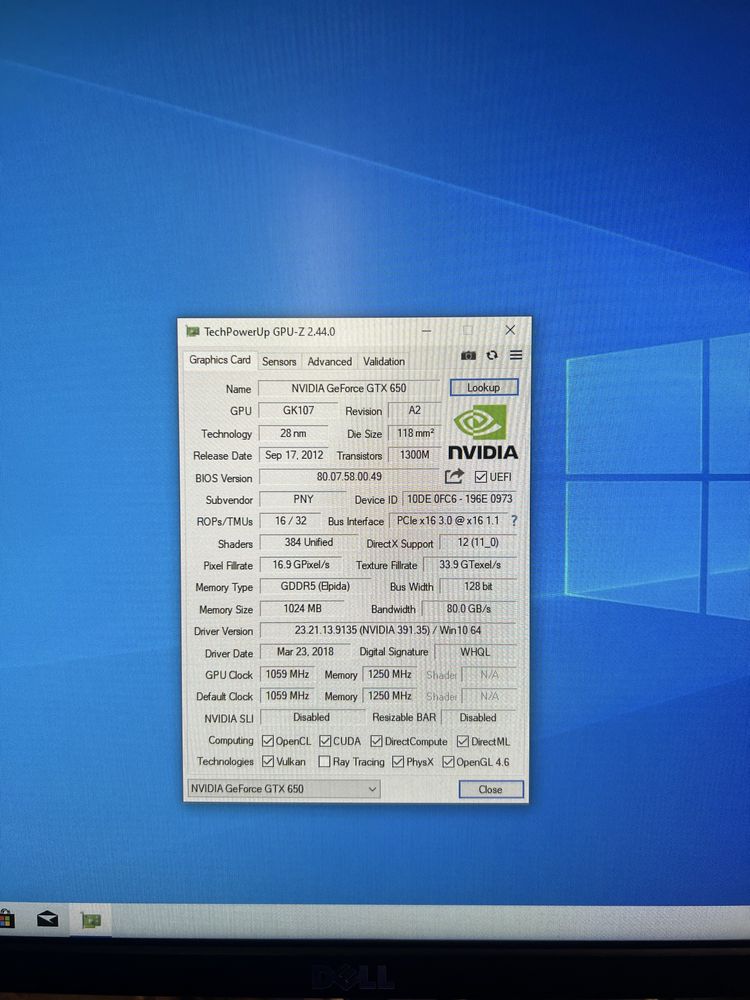Toggle the Ray Tracing checkbox
The width and height of the screenshot is (750, 1000).
click(x=324, y=761)
